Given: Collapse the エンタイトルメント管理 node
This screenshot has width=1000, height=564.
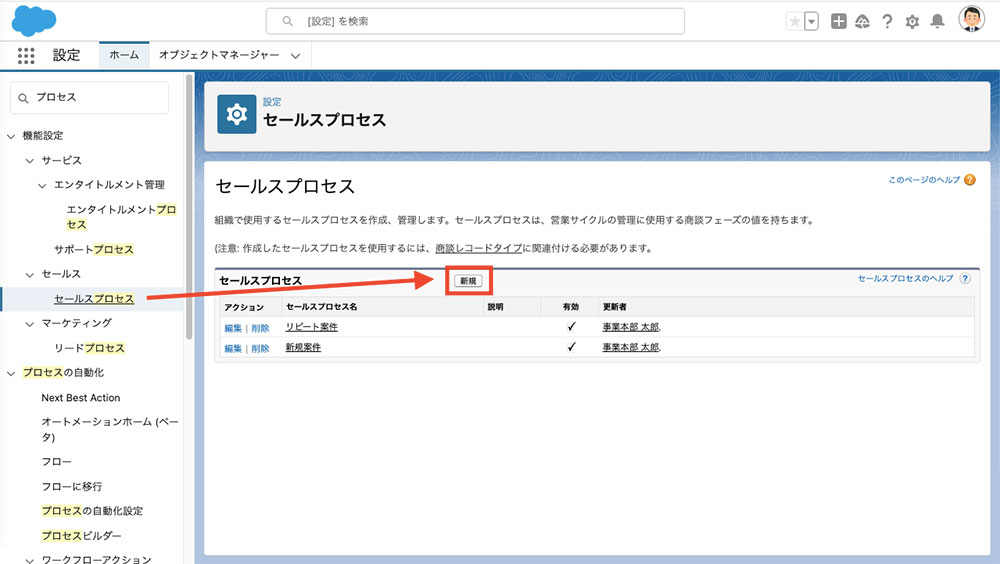Looking at the screenshot, I should point(42,186).
